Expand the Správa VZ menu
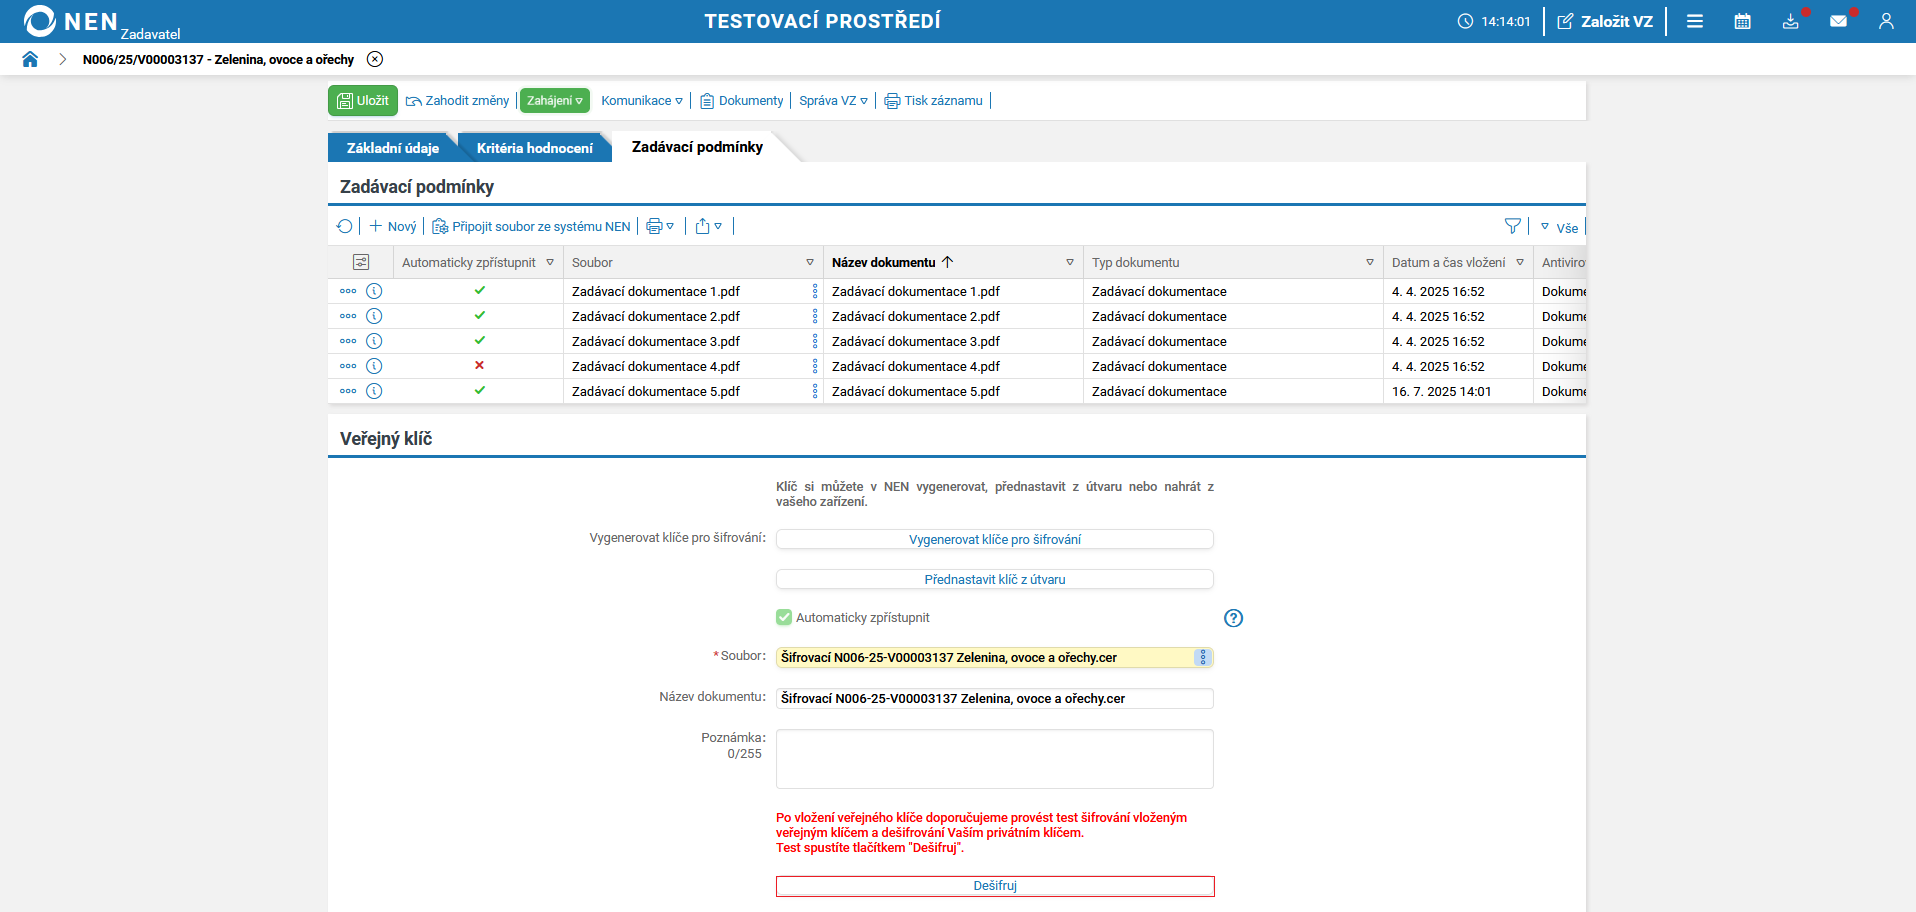The width and height of the screenshot is (1916, 912). pyautogui.click(x=833, y=101)
